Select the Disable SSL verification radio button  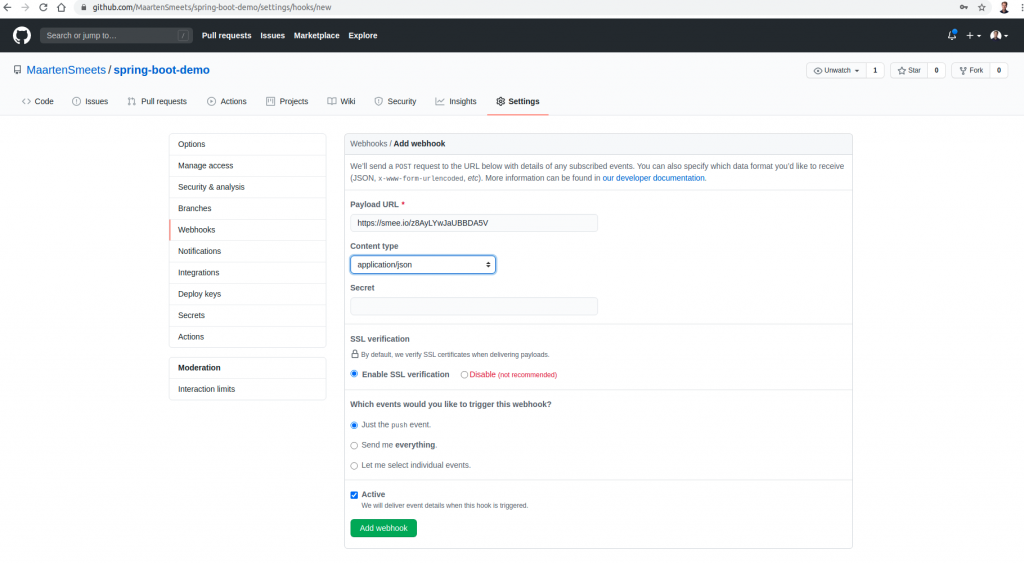(464, 375)
